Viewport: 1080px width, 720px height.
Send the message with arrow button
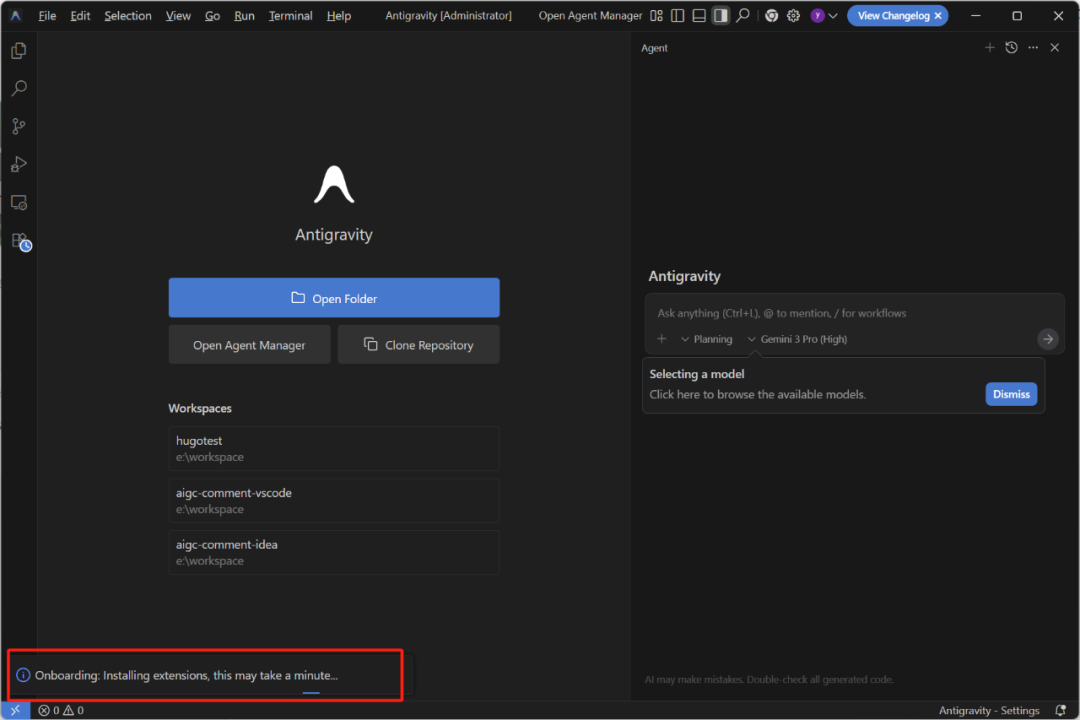tap(1048, 339)
